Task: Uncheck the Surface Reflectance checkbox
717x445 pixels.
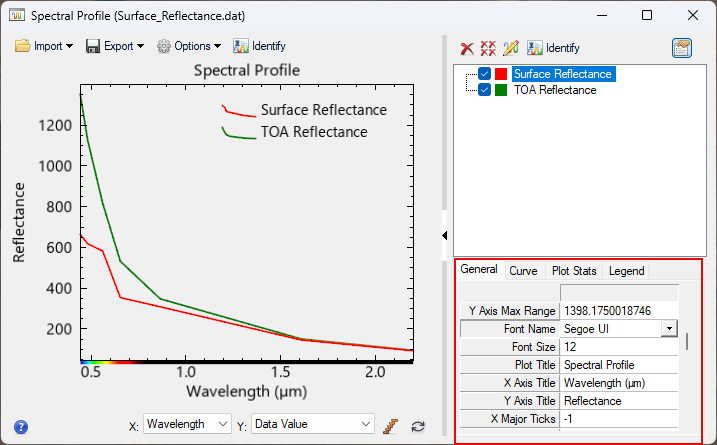Action: [484, 74]
